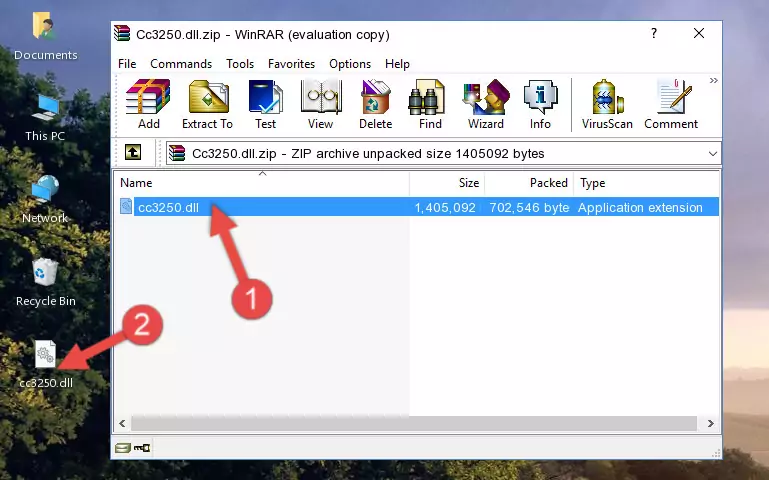Select the Recycle Bin desktop icon

pyautogui.click(x=46, y=283)
